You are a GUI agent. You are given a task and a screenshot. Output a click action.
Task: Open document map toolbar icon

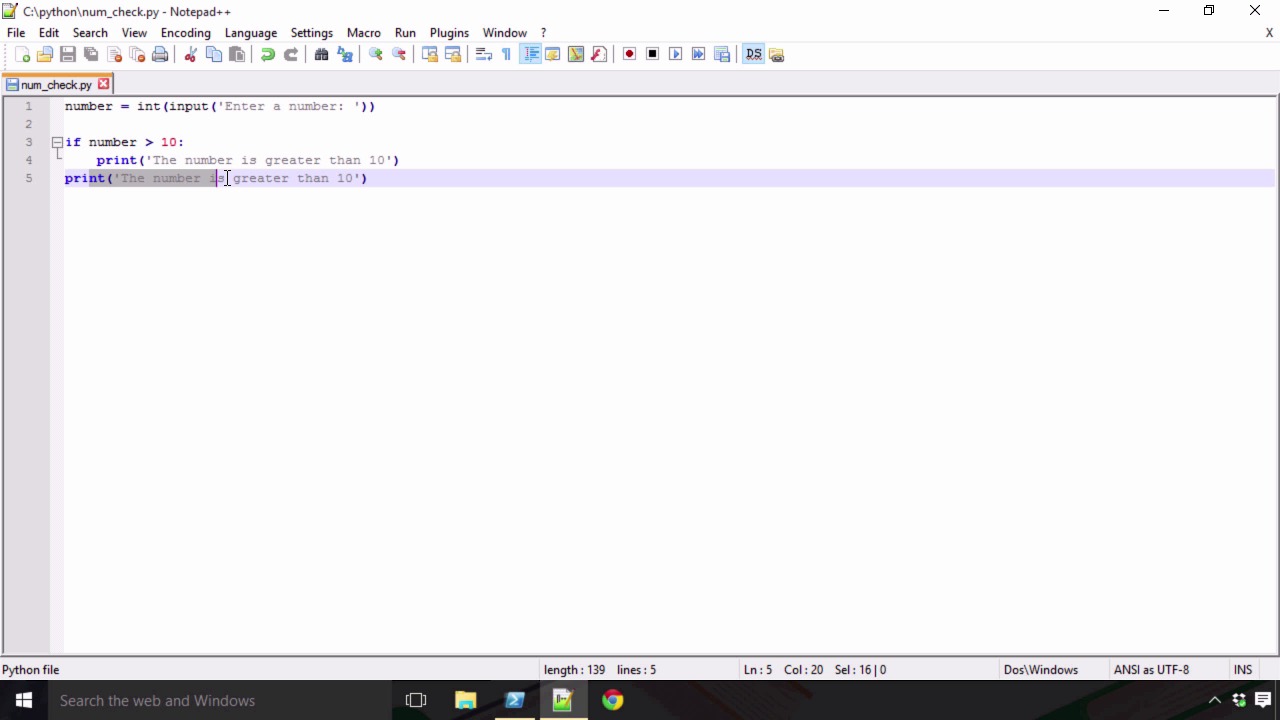[x=575, y=54]
